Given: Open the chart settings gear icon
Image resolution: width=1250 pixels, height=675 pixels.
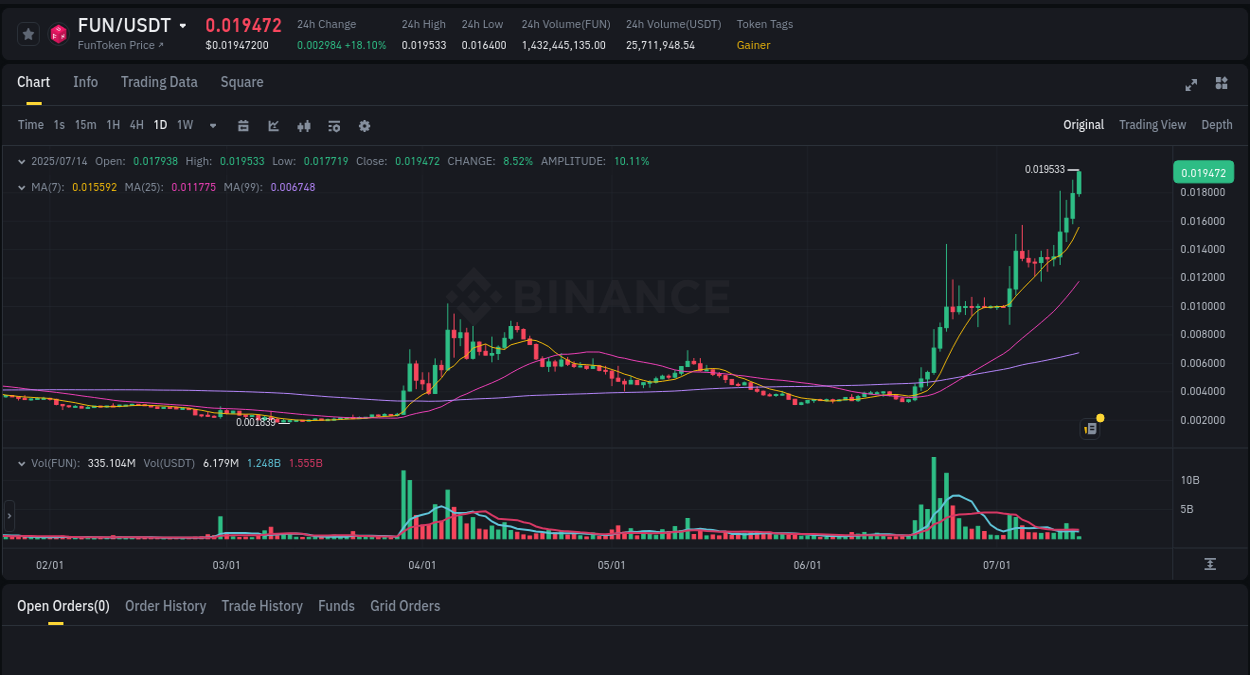Looking at the screenshot, I should tap(364, 125).
